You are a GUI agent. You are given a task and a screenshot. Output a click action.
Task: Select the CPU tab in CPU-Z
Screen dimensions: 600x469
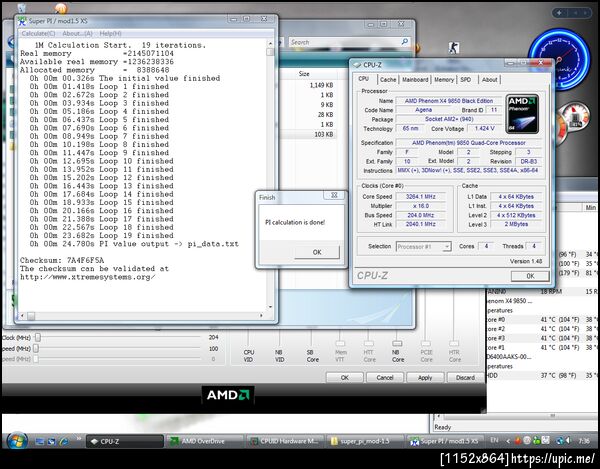coord(364,79)
